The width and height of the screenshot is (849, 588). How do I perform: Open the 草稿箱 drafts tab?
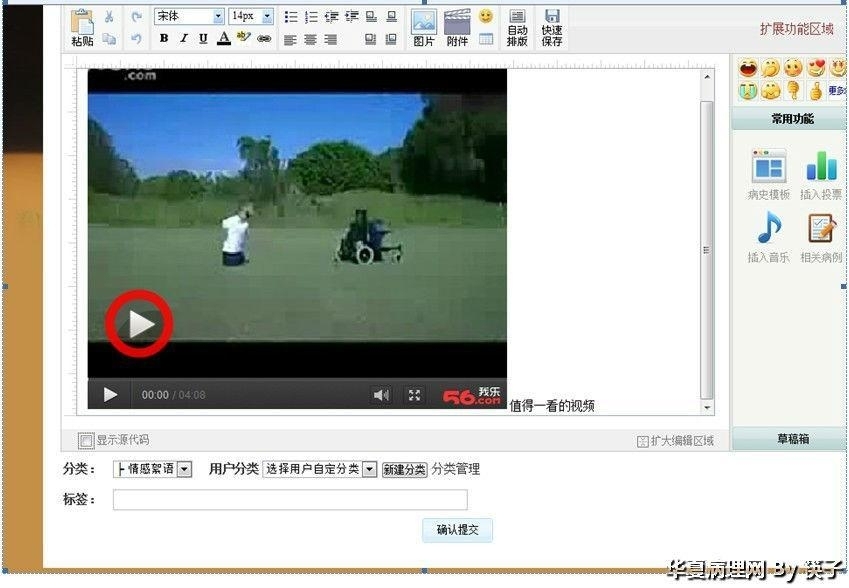792,439
